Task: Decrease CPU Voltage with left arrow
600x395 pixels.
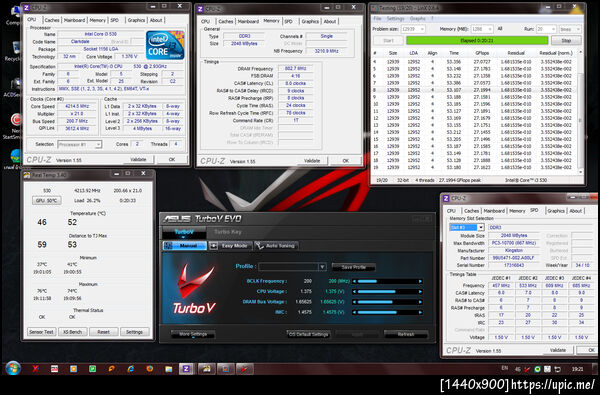Action: pyautogui.click(x=354, y=292)
